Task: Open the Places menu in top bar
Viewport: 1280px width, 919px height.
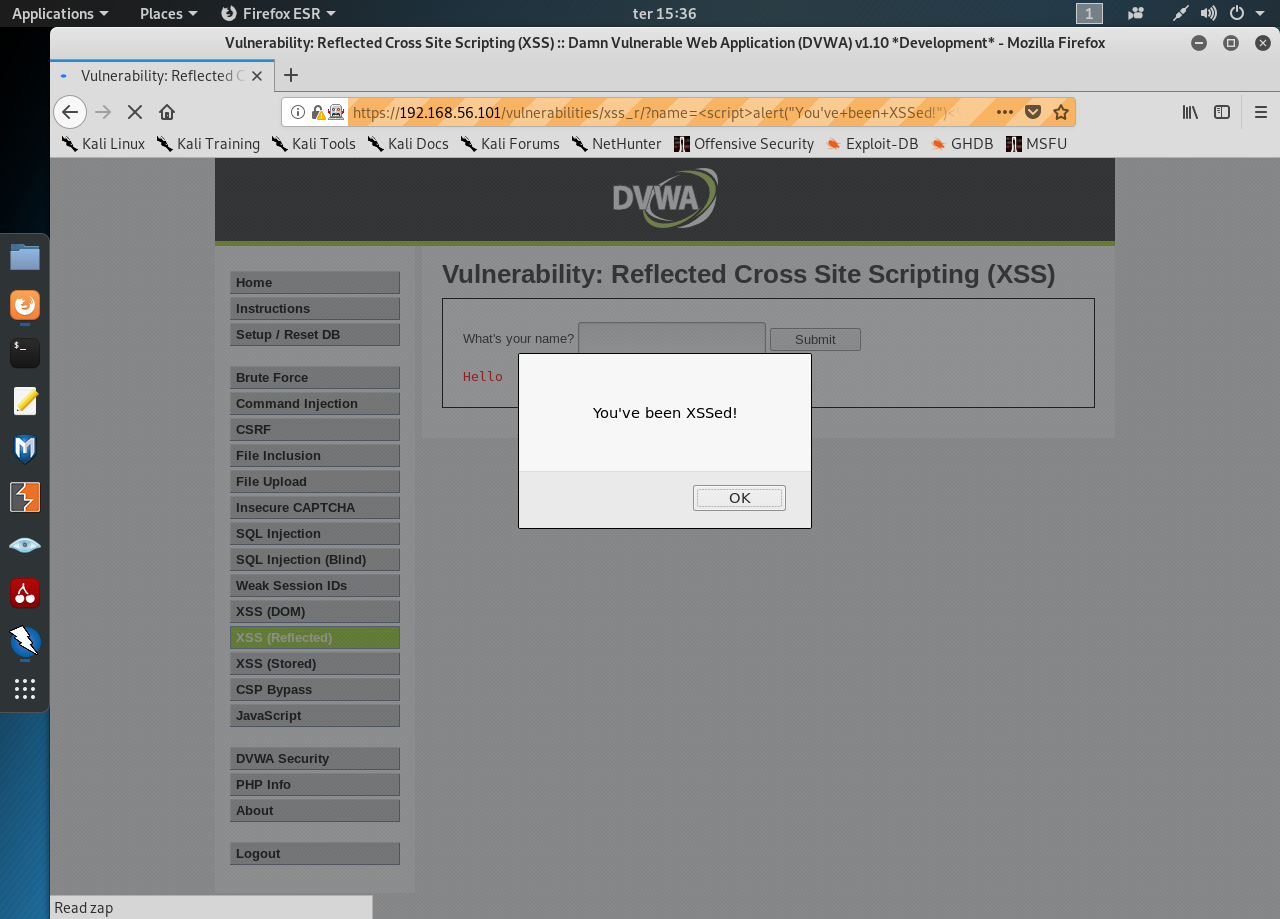Action: click(168, 13)
